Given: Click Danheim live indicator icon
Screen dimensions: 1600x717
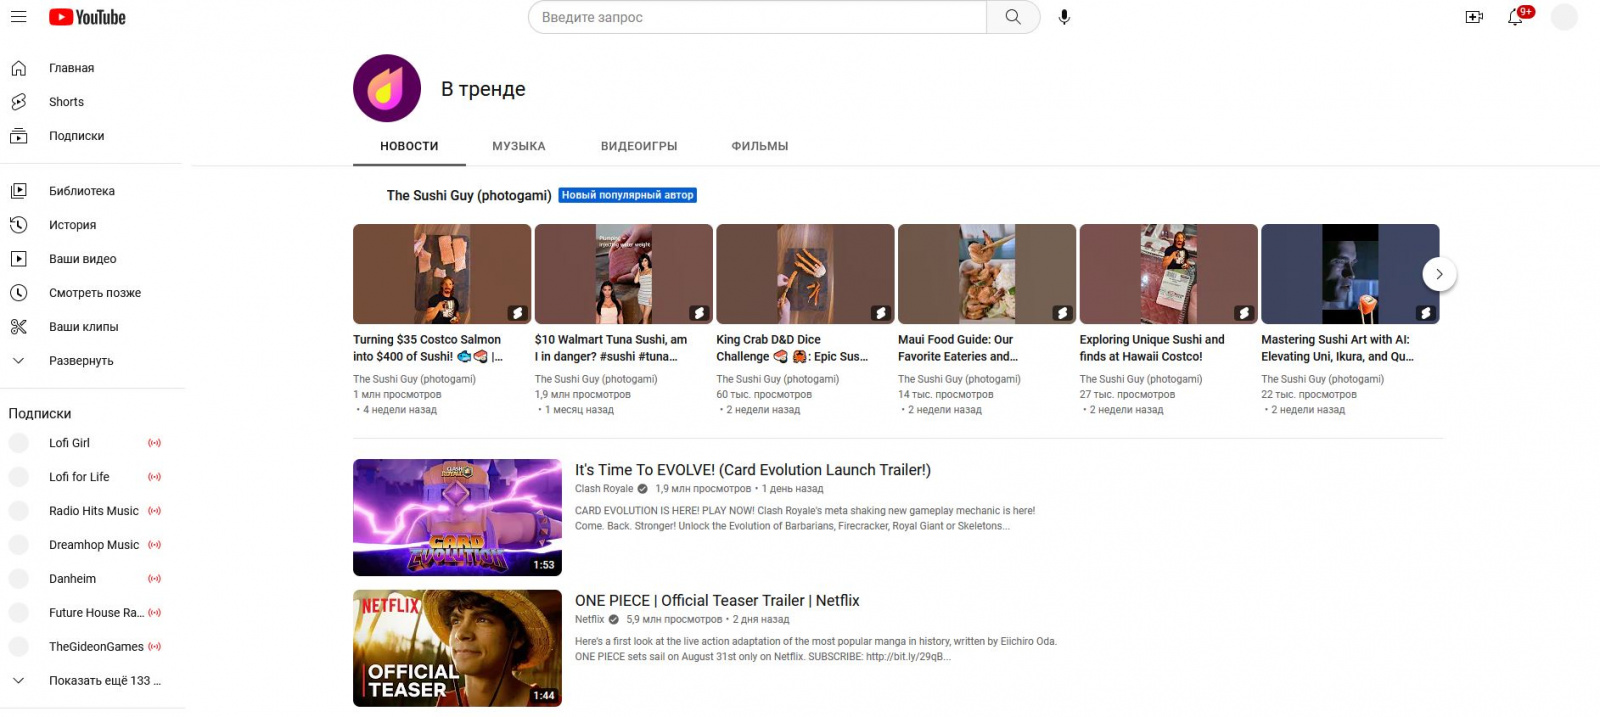Looking at the screenshot, I should point(154,579).
